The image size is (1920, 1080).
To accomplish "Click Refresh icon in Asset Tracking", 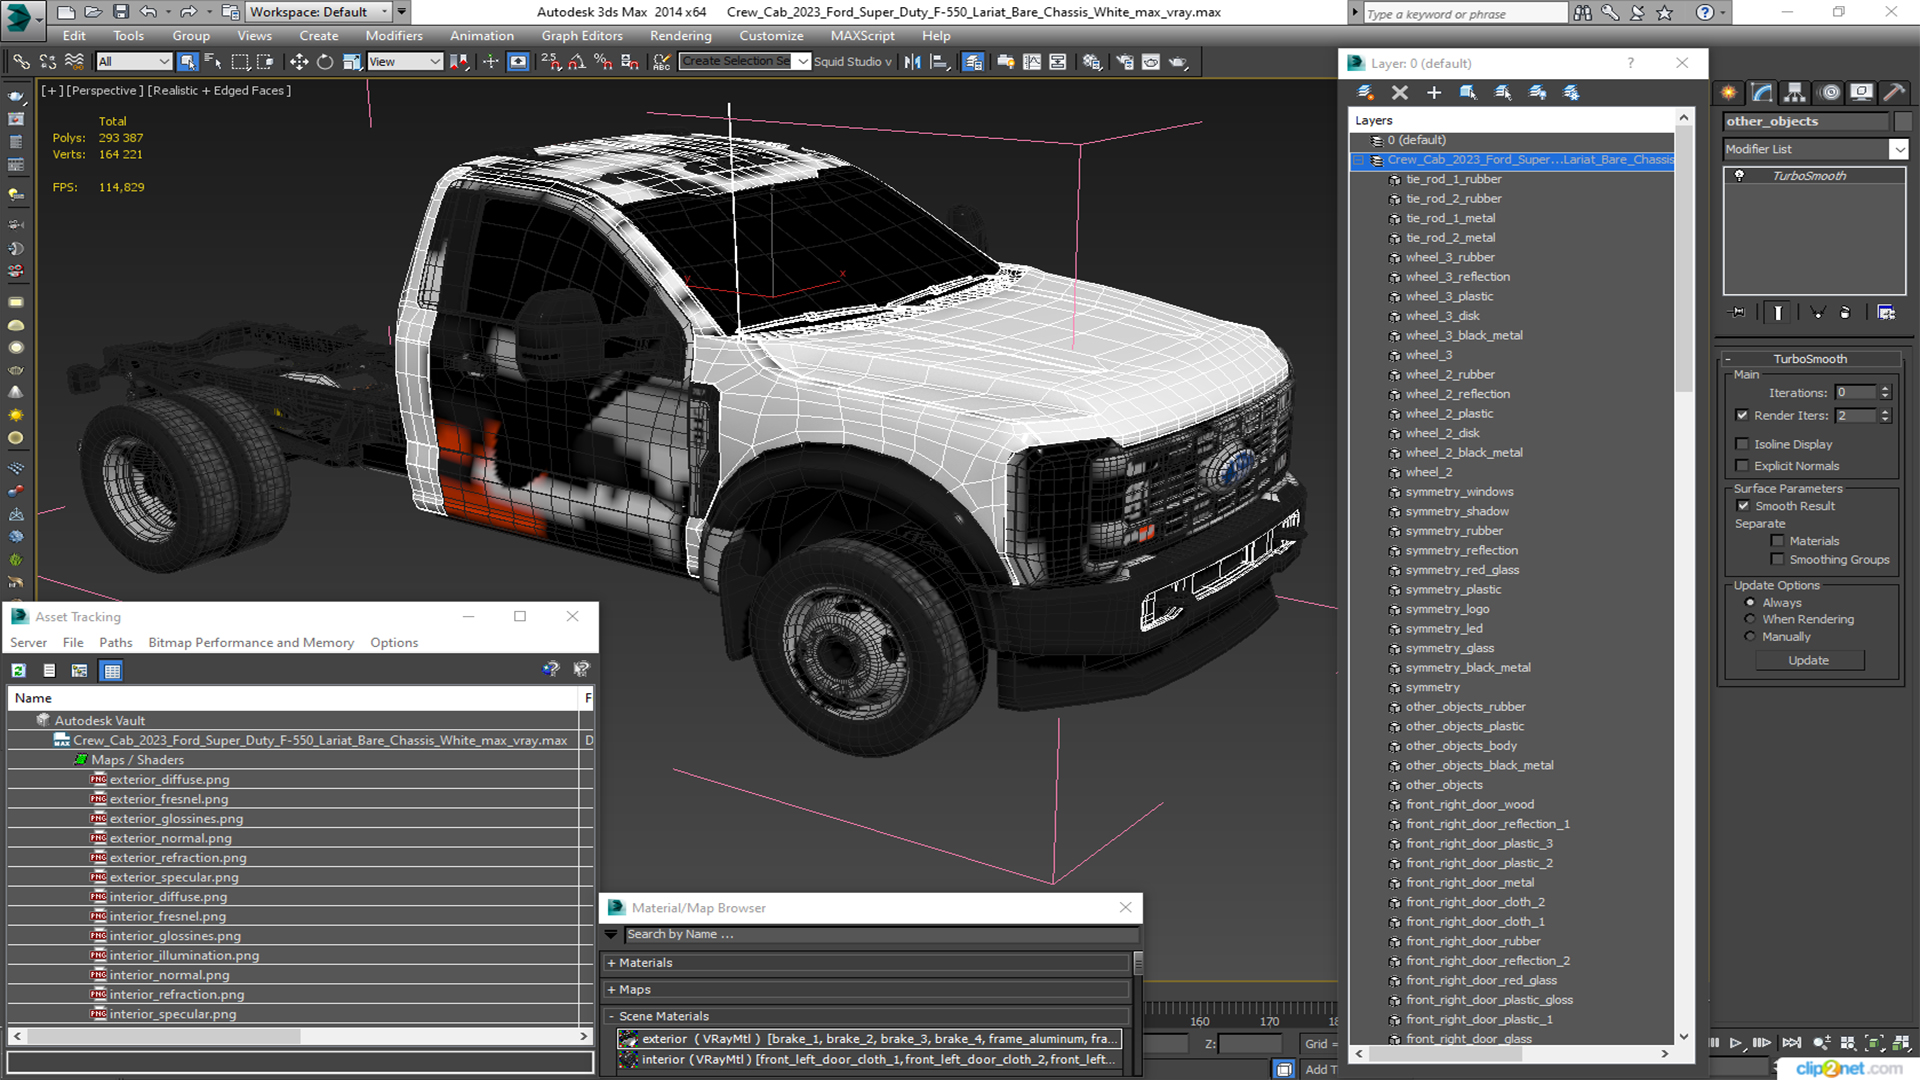I will click(19, 671).
